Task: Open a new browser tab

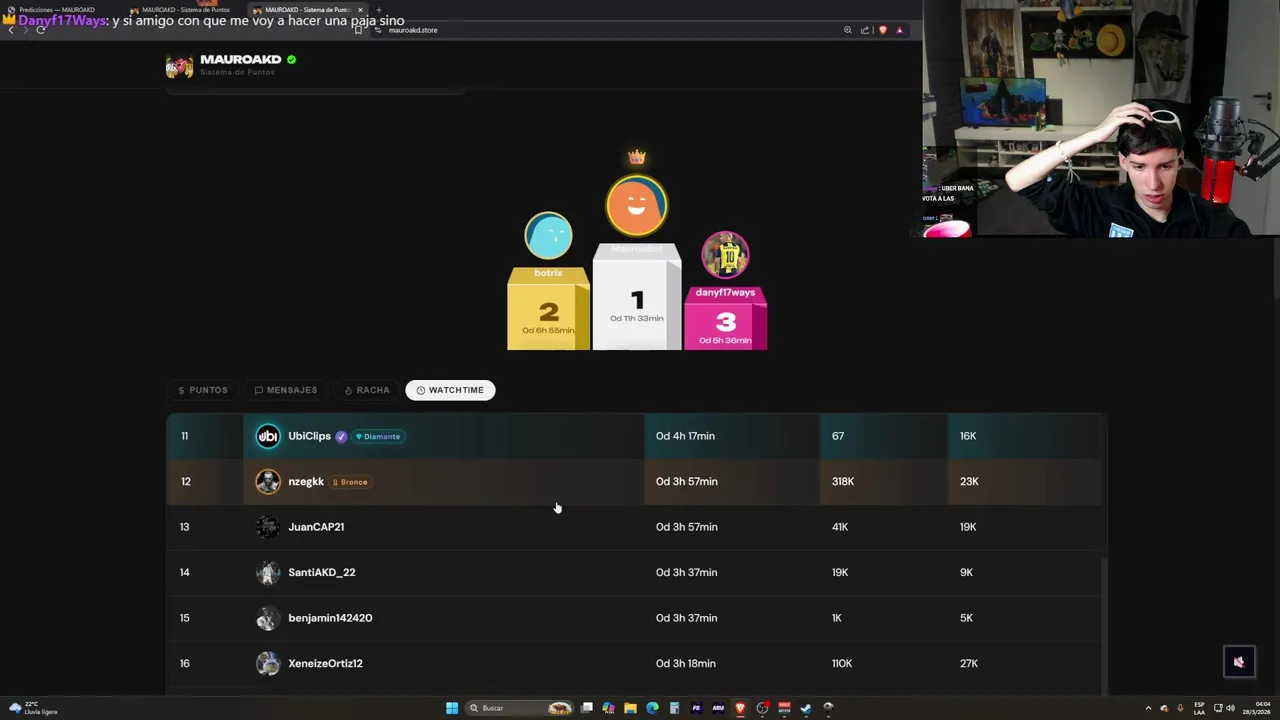Action: click(x=379, y=10)
